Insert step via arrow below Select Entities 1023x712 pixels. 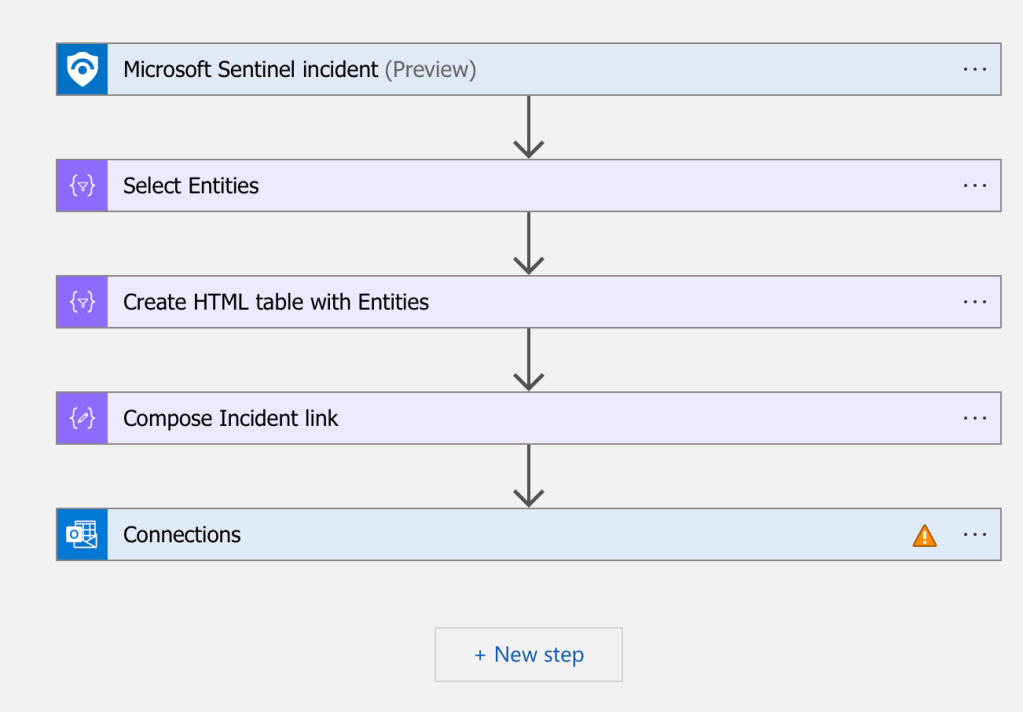pos(528,243)
